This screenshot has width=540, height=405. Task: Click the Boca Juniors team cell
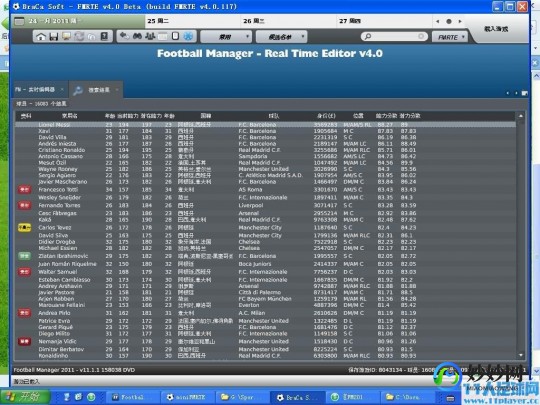pyautogui.click(x=255, y=264)
